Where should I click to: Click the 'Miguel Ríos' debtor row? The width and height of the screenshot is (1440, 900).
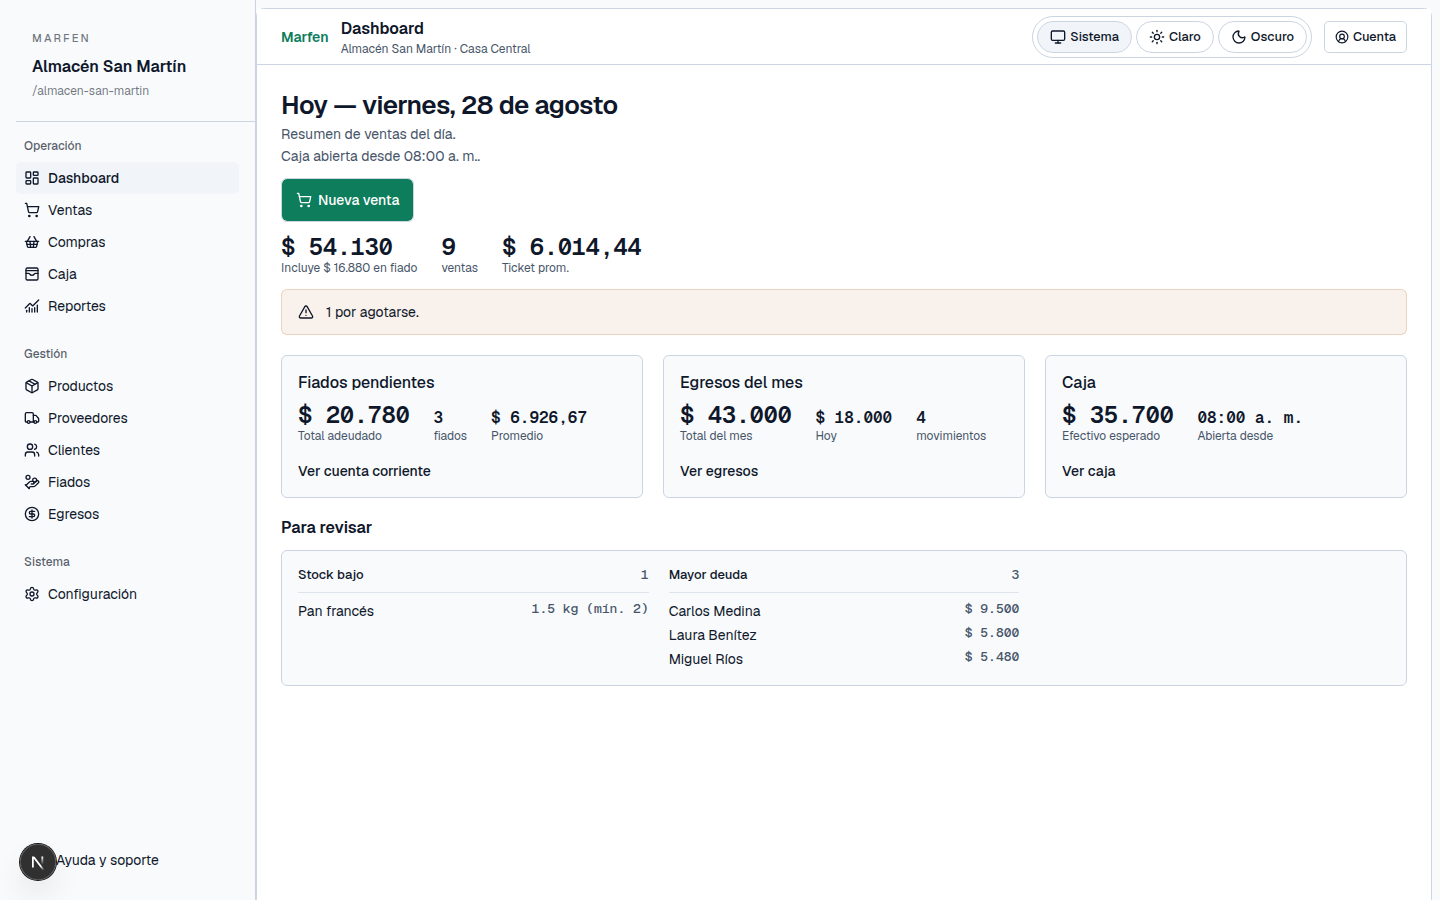pyautogui.click(x=844, y=658)
